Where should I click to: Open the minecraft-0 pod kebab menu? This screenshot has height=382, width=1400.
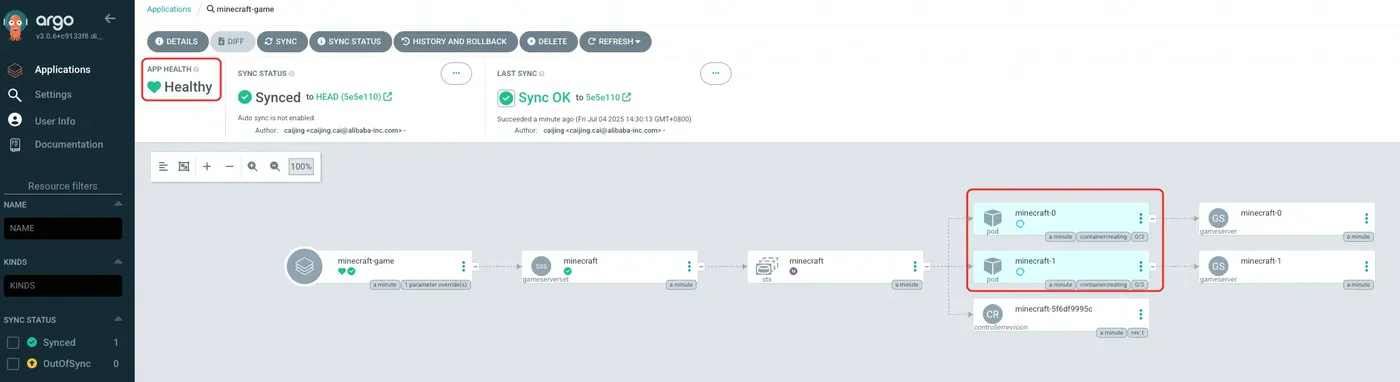pyautogui.click(x=1141, y=218)
